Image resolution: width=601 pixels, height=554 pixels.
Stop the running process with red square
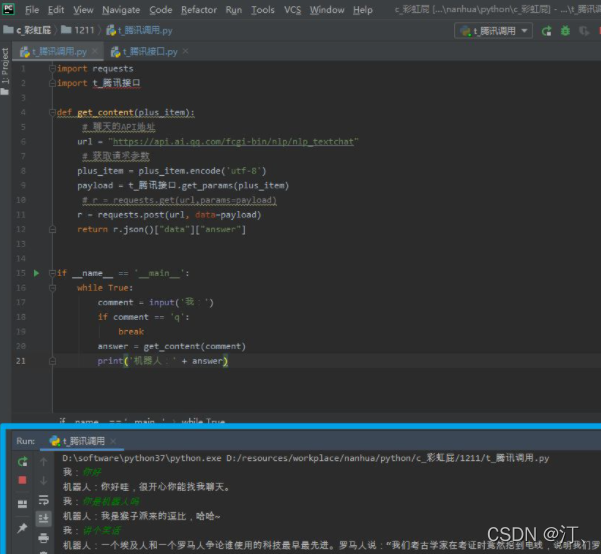tap(22, 480)
